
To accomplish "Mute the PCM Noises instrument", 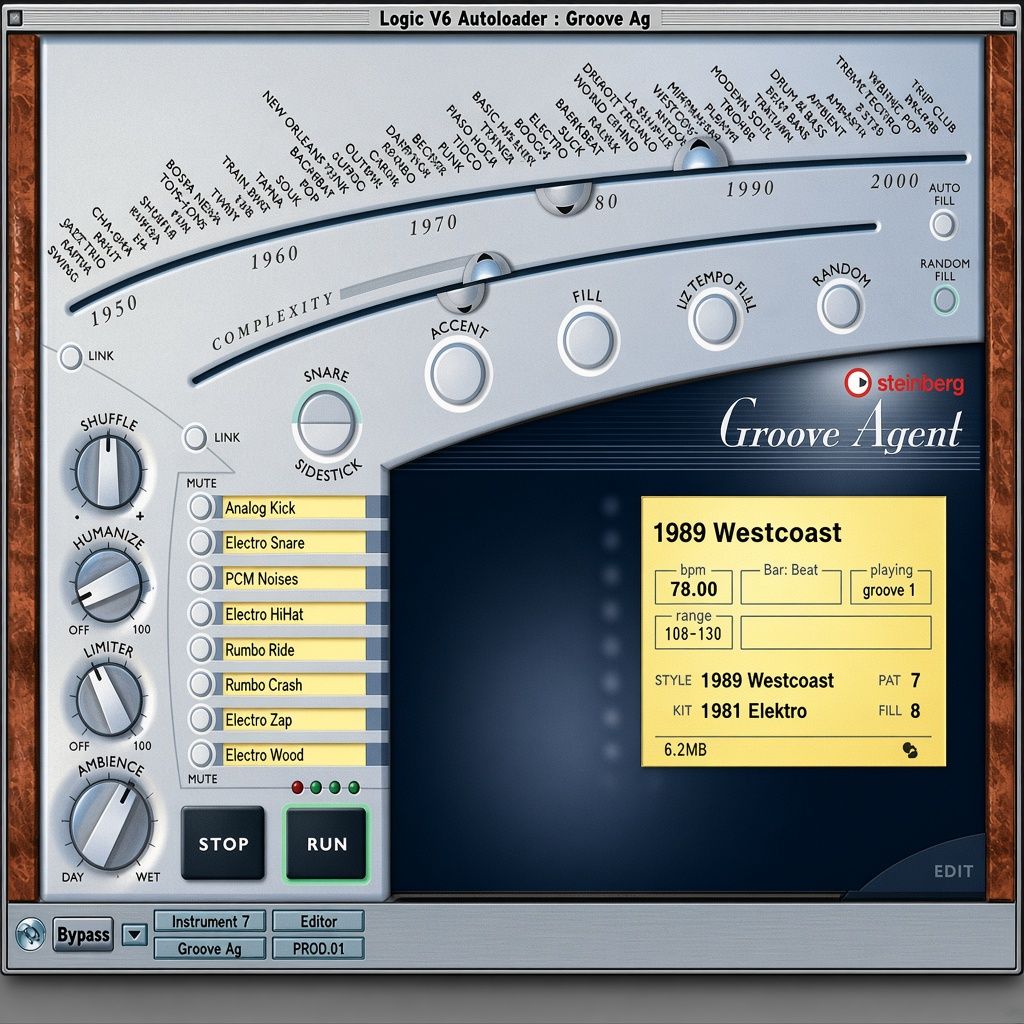I will pyautogui.click(x=200, y=578).
